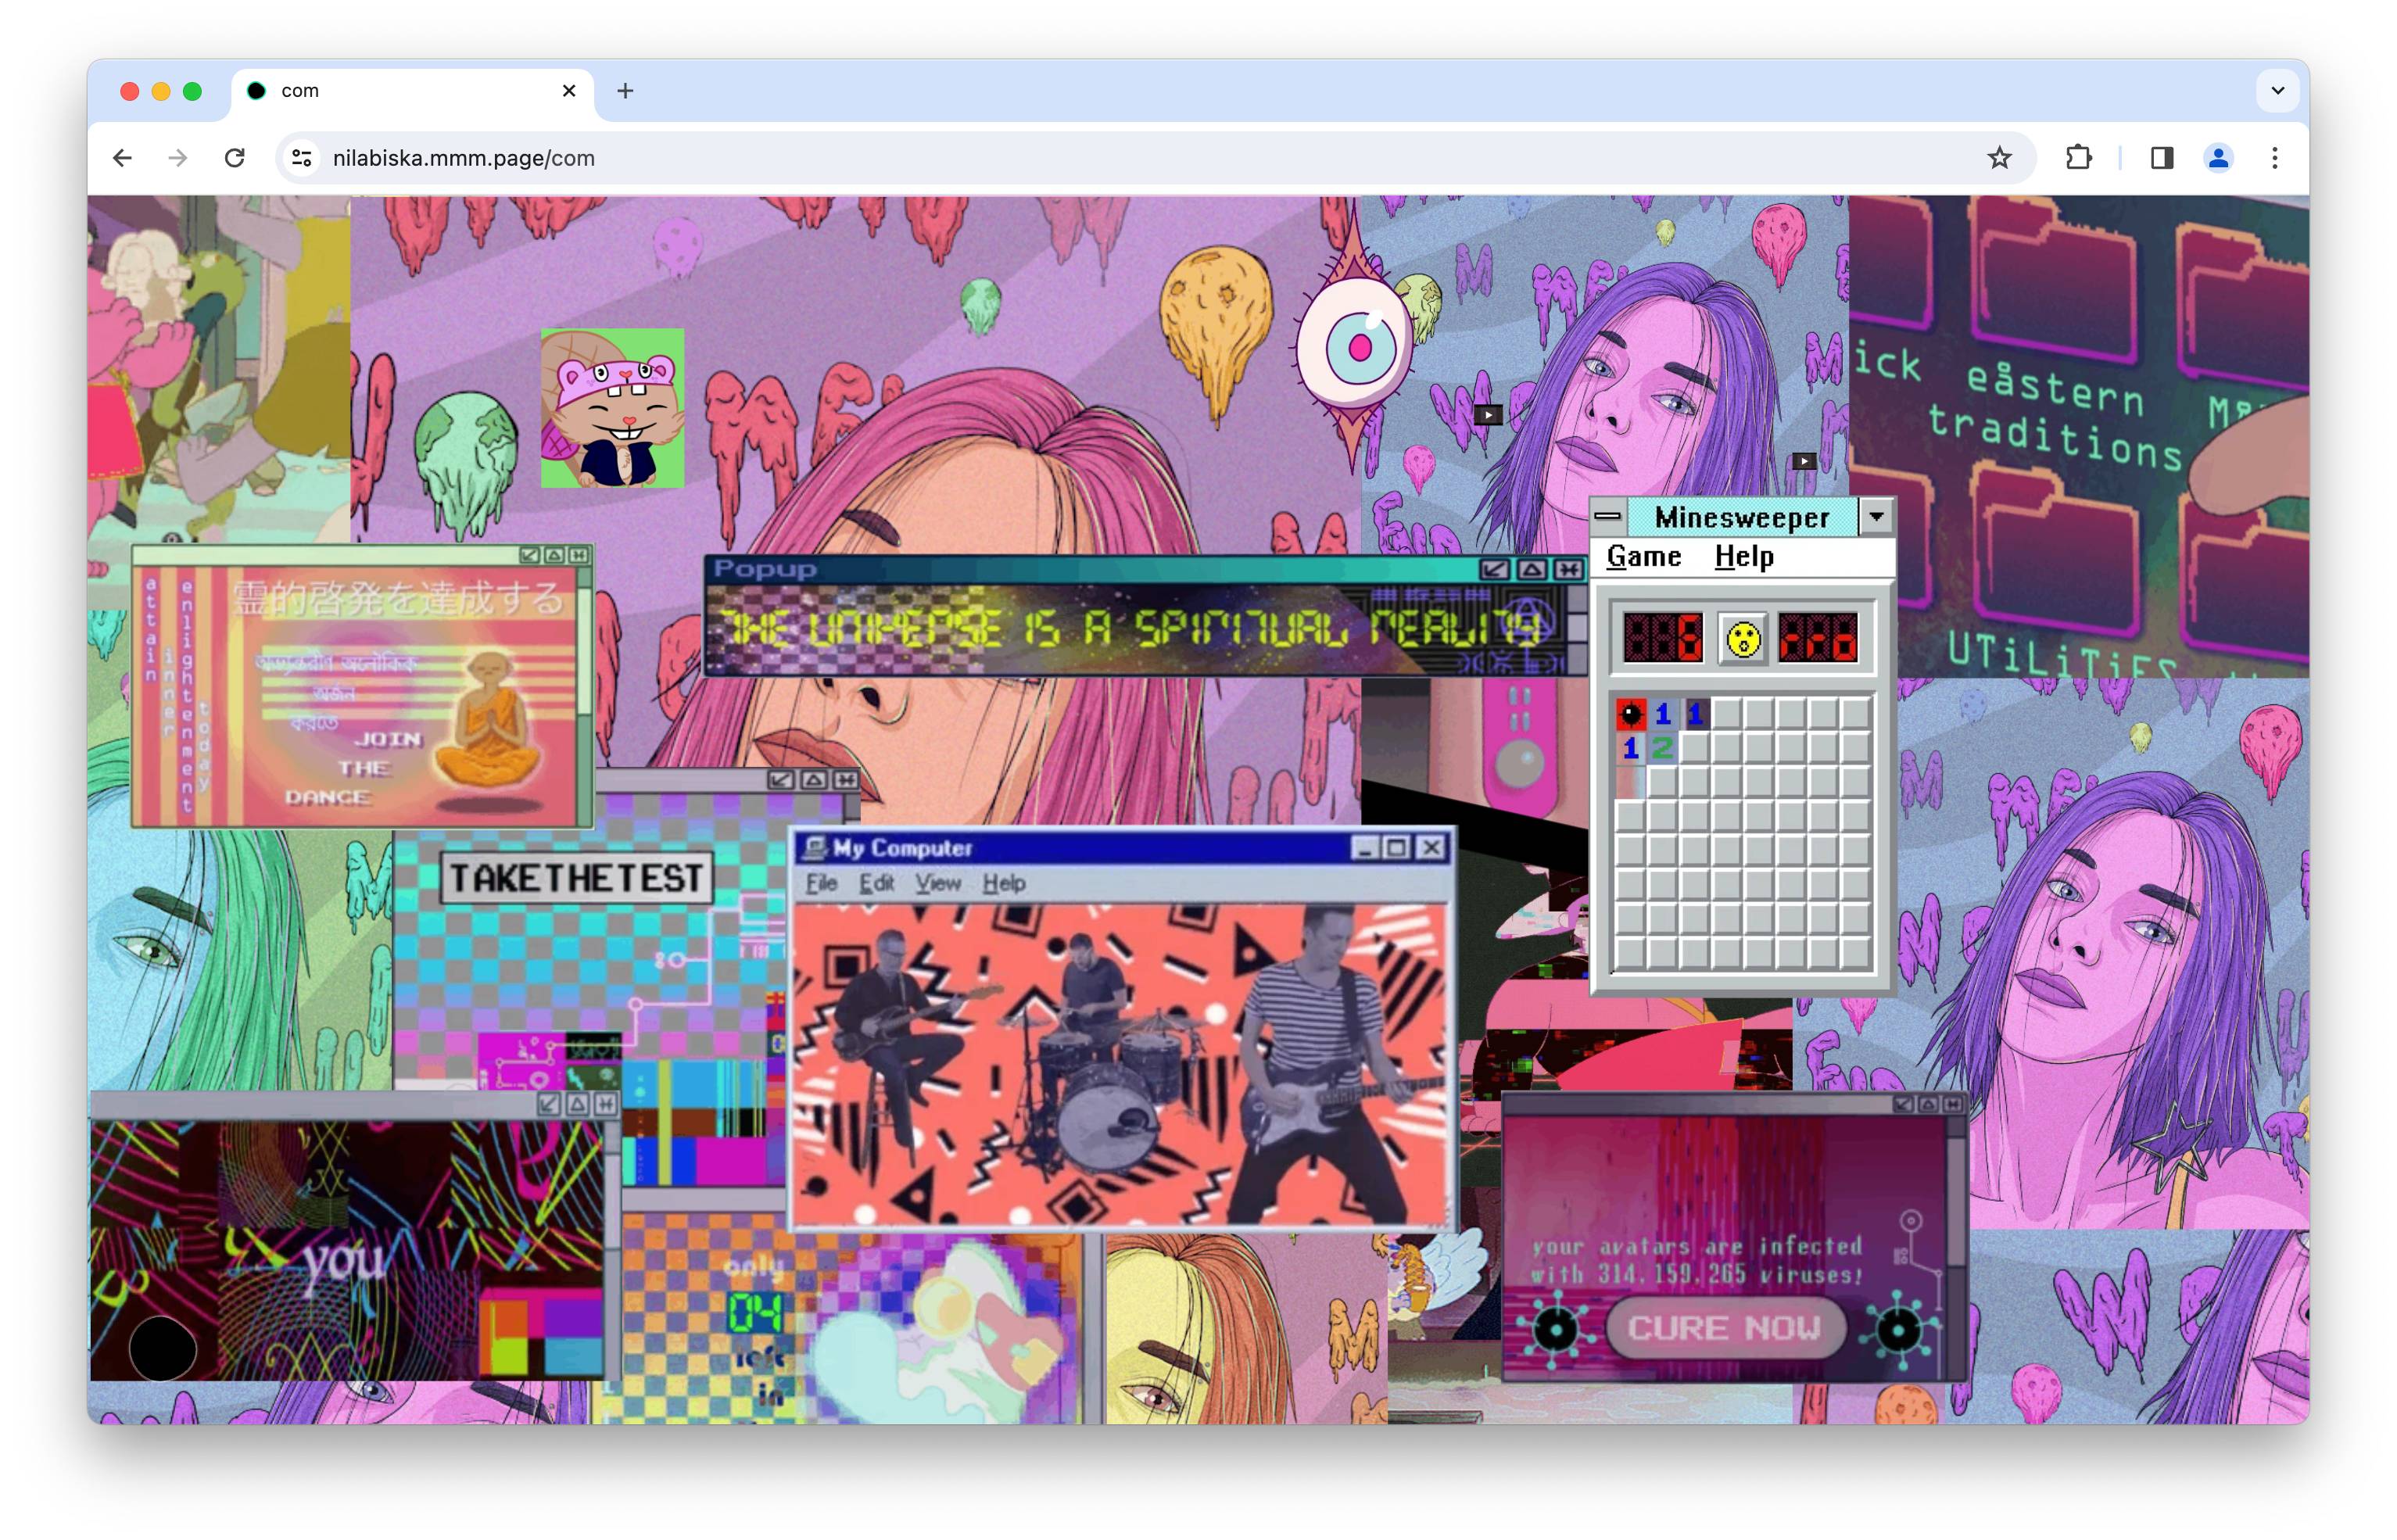The image size is (2397, 1540).
Task: Open Chrome's three-dot menu
Action: (2274, 158)
